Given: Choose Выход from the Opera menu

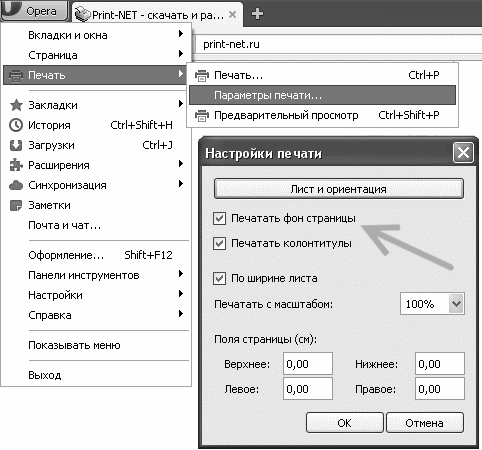Looking at the screenshot, I should [x=45, y=375].
